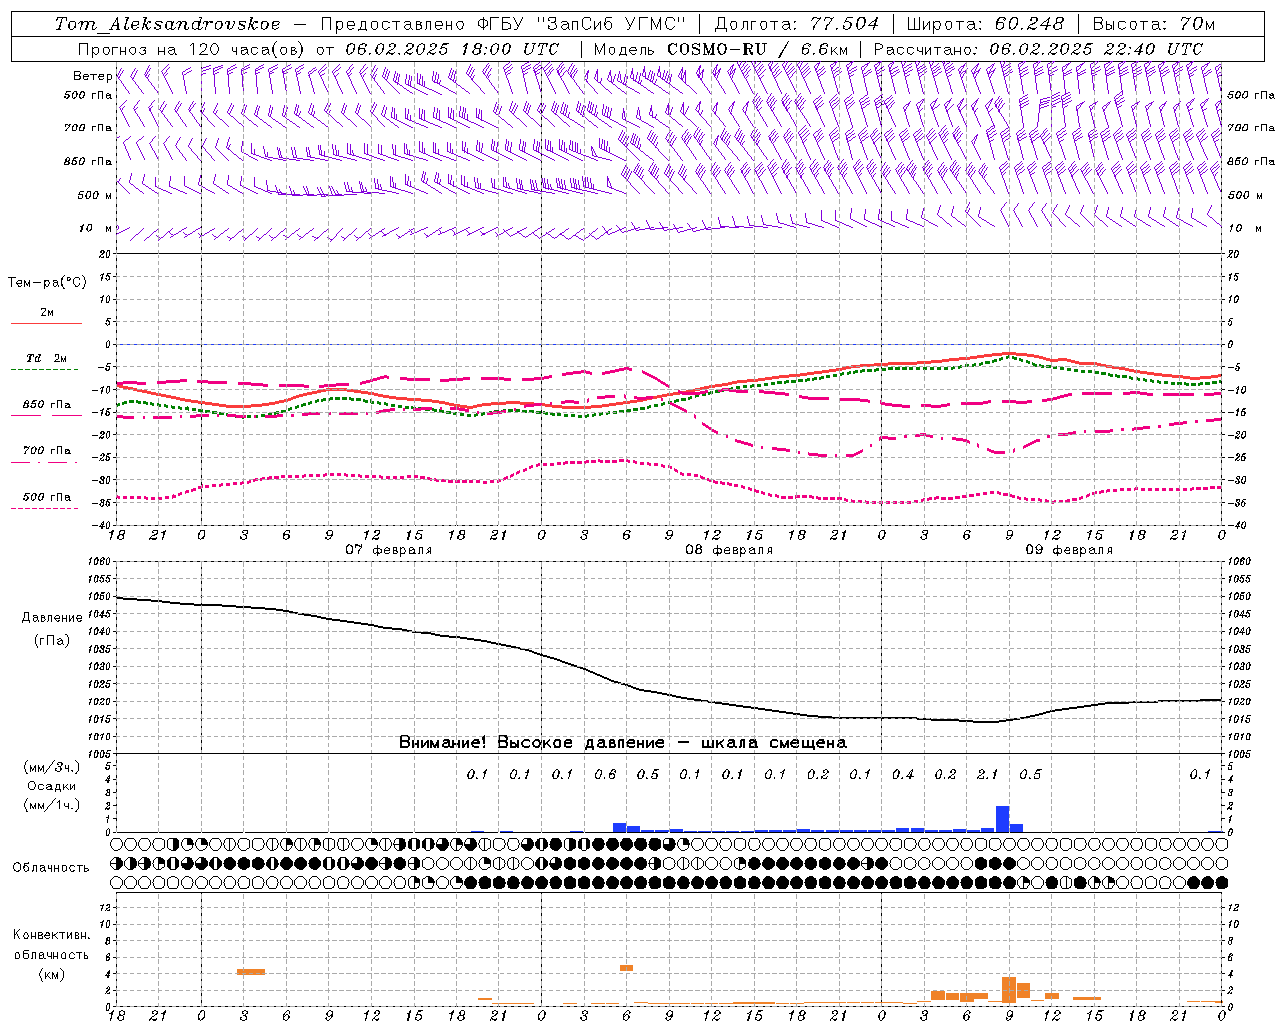
Task: Click the Облачность cloudiness label
Action: tap(51, 868)
